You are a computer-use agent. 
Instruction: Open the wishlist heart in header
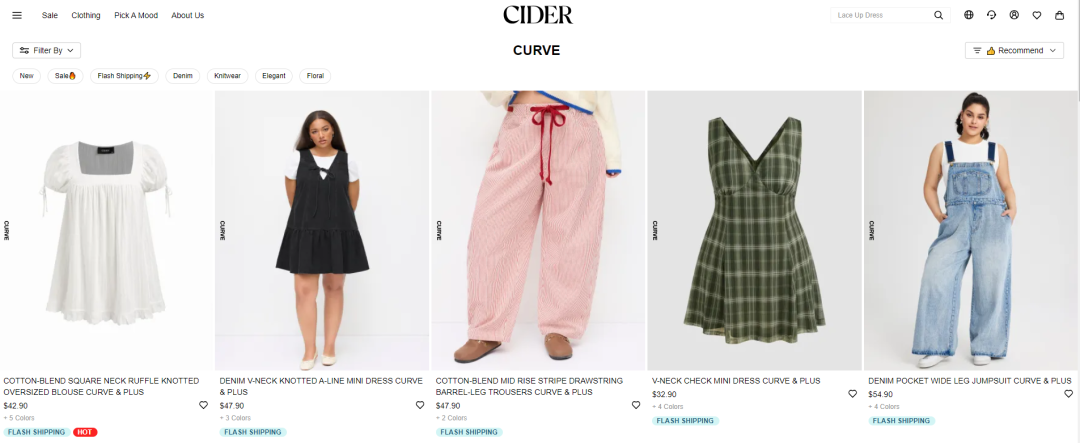[x=1037, y=15]
